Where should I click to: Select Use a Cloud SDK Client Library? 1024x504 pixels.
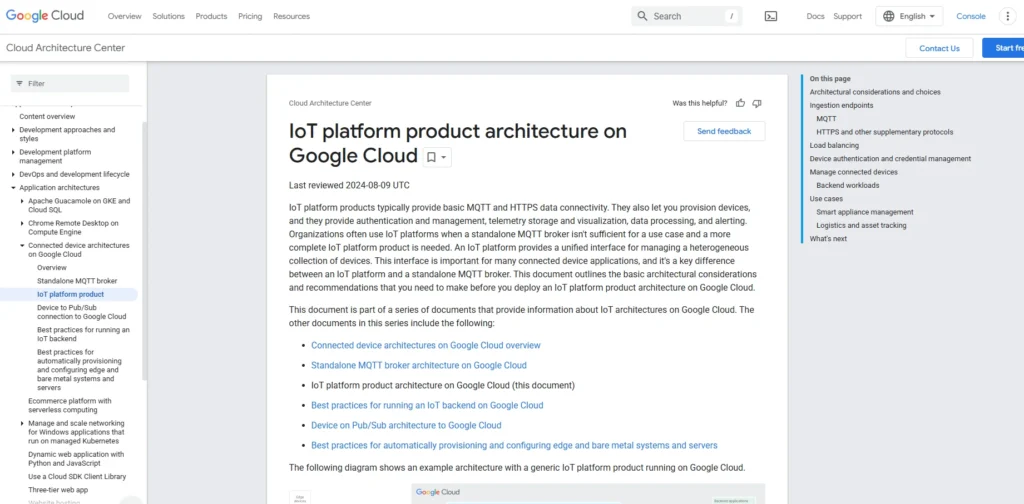77,477
